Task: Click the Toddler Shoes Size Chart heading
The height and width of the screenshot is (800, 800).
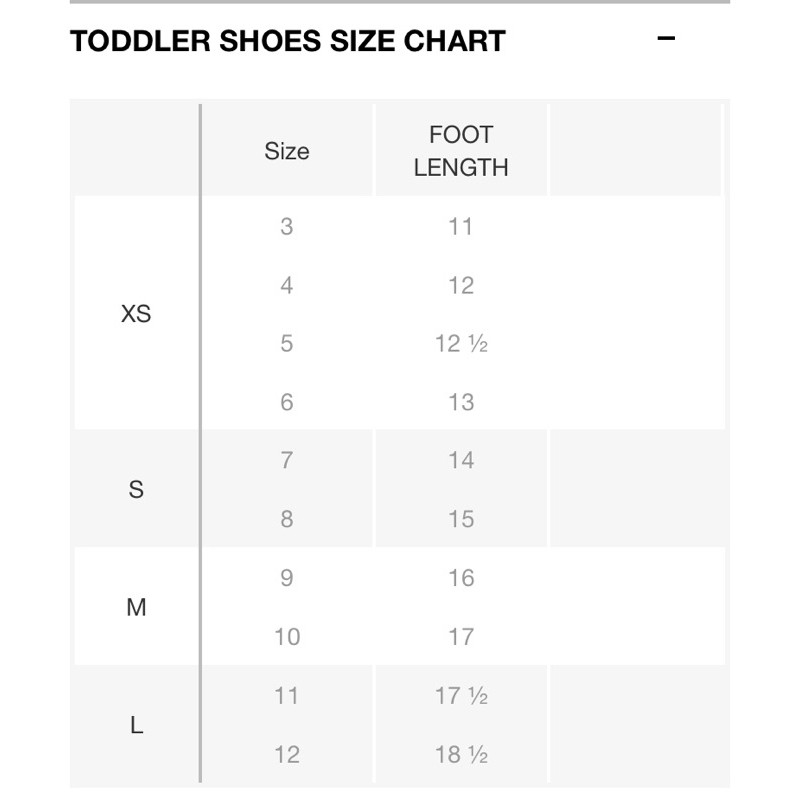Action: 288,41
